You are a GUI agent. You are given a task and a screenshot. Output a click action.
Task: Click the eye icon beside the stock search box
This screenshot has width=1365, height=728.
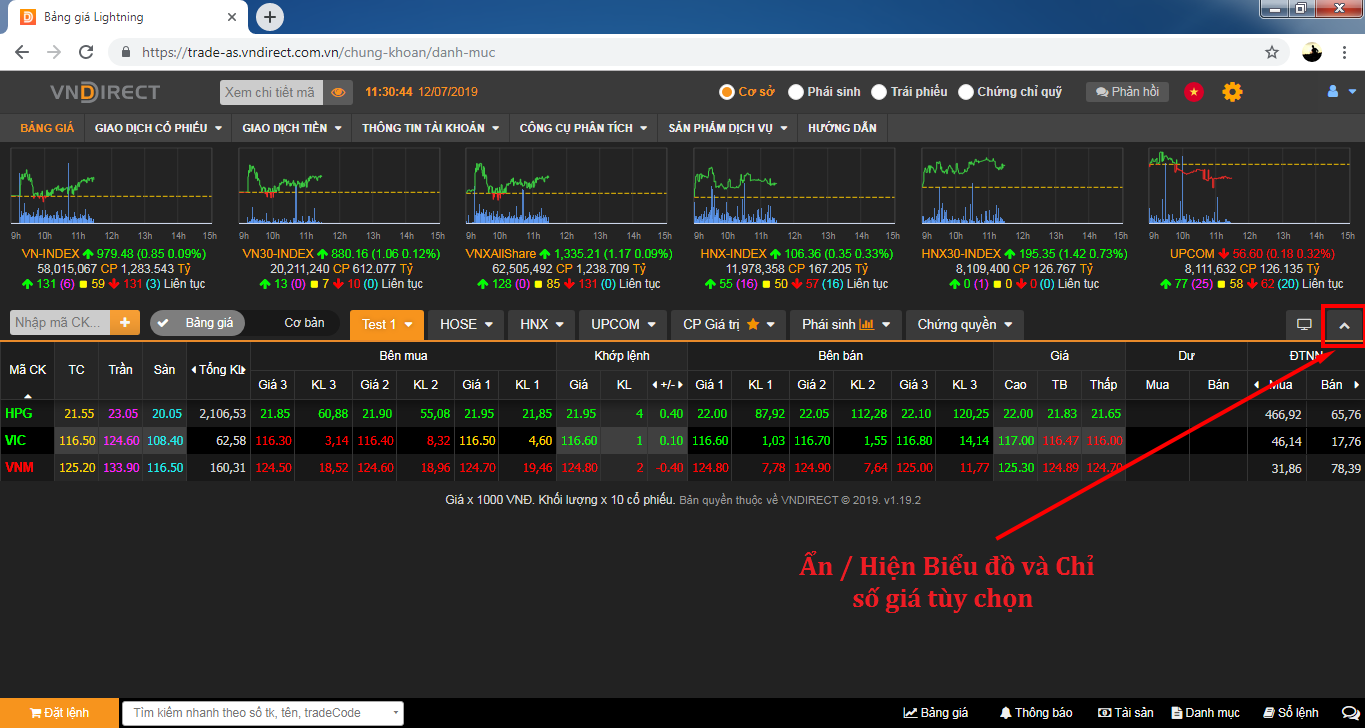pos(338,92)
